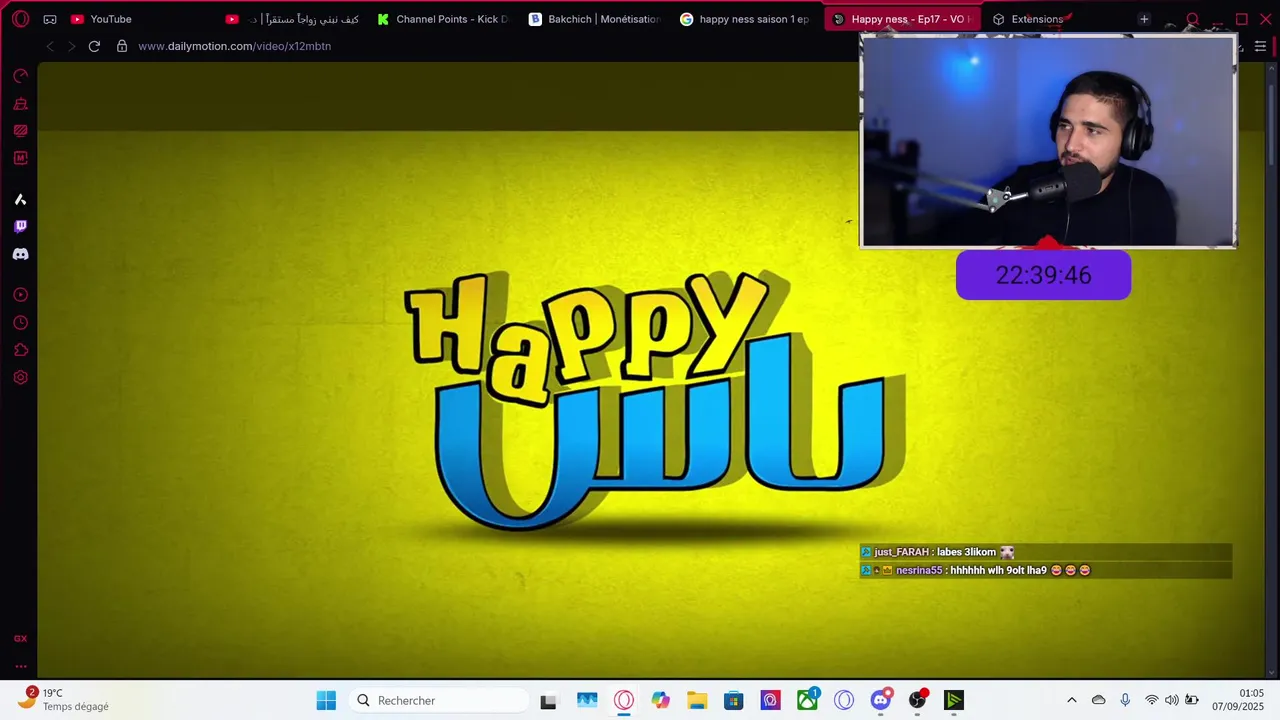Screen dimensions: 1280x720
Task: Open sidebar three-dots more options
Action: [x=20, y=666]
